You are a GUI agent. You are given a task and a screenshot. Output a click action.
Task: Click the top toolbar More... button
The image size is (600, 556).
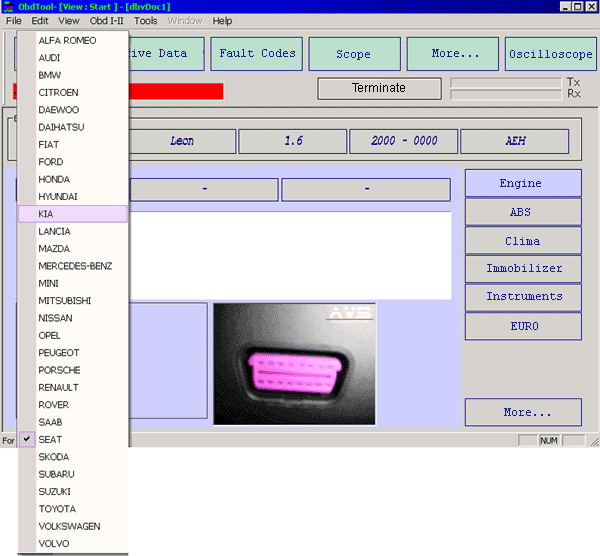453,54
